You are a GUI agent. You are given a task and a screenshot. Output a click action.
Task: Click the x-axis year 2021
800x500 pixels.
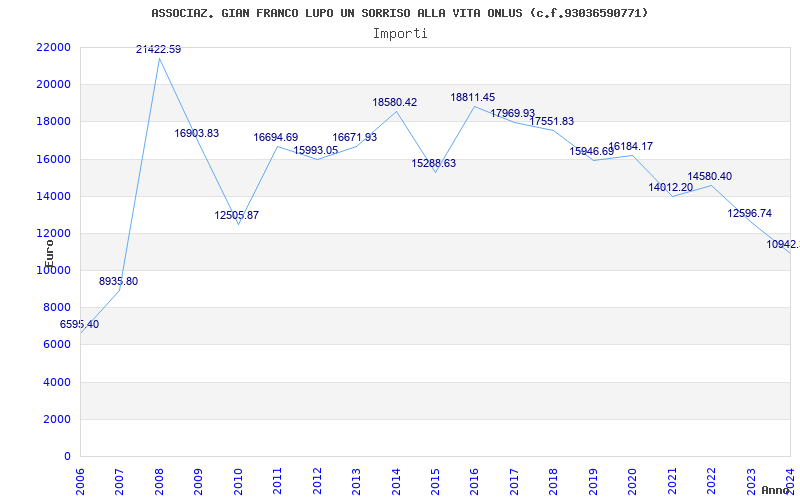coord(672,480)
